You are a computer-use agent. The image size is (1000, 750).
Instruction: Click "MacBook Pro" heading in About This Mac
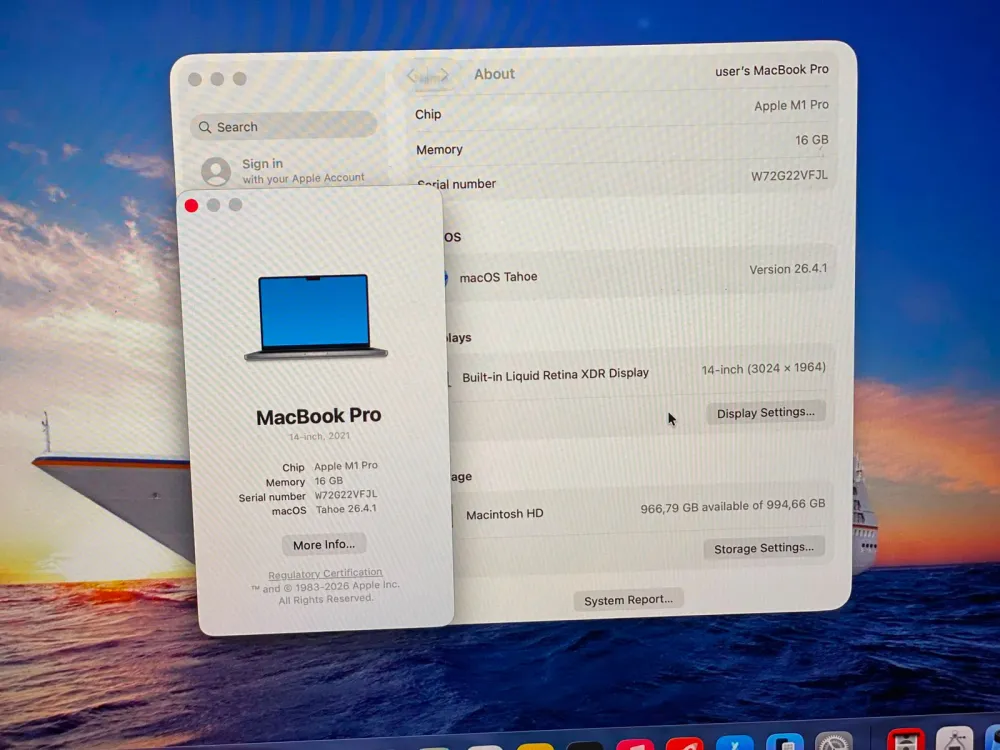319,416
